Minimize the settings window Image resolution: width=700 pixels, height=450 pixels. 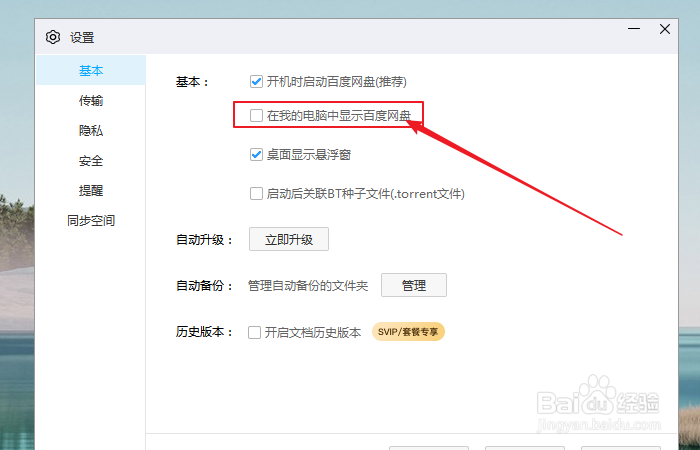[634, 29]
